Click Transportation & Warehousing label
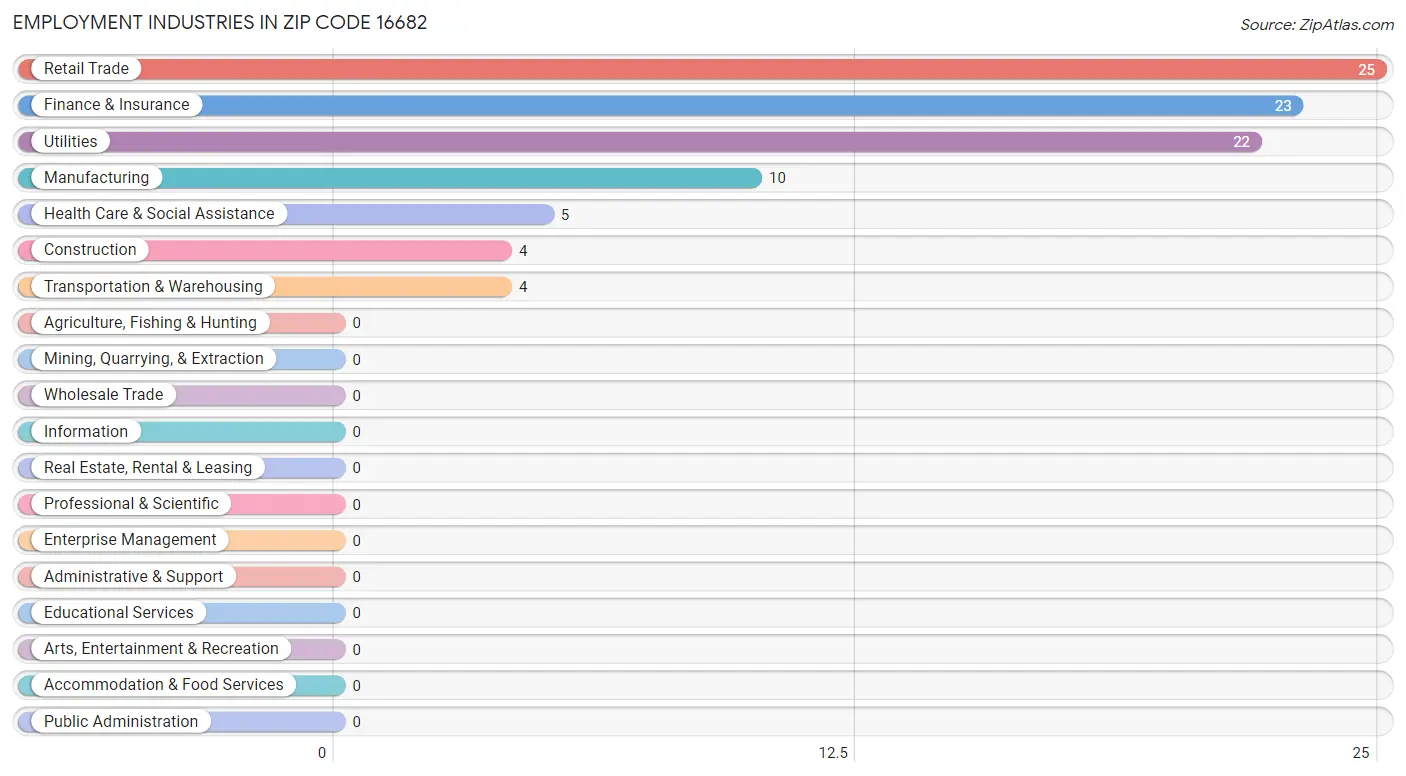The height and width of the screenshot is (776, 1406). tap(153, 286)
